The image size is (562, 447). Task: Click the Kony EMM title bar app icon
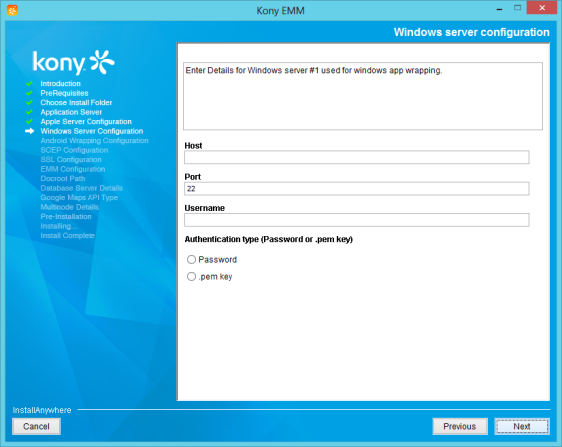[12, 10]
